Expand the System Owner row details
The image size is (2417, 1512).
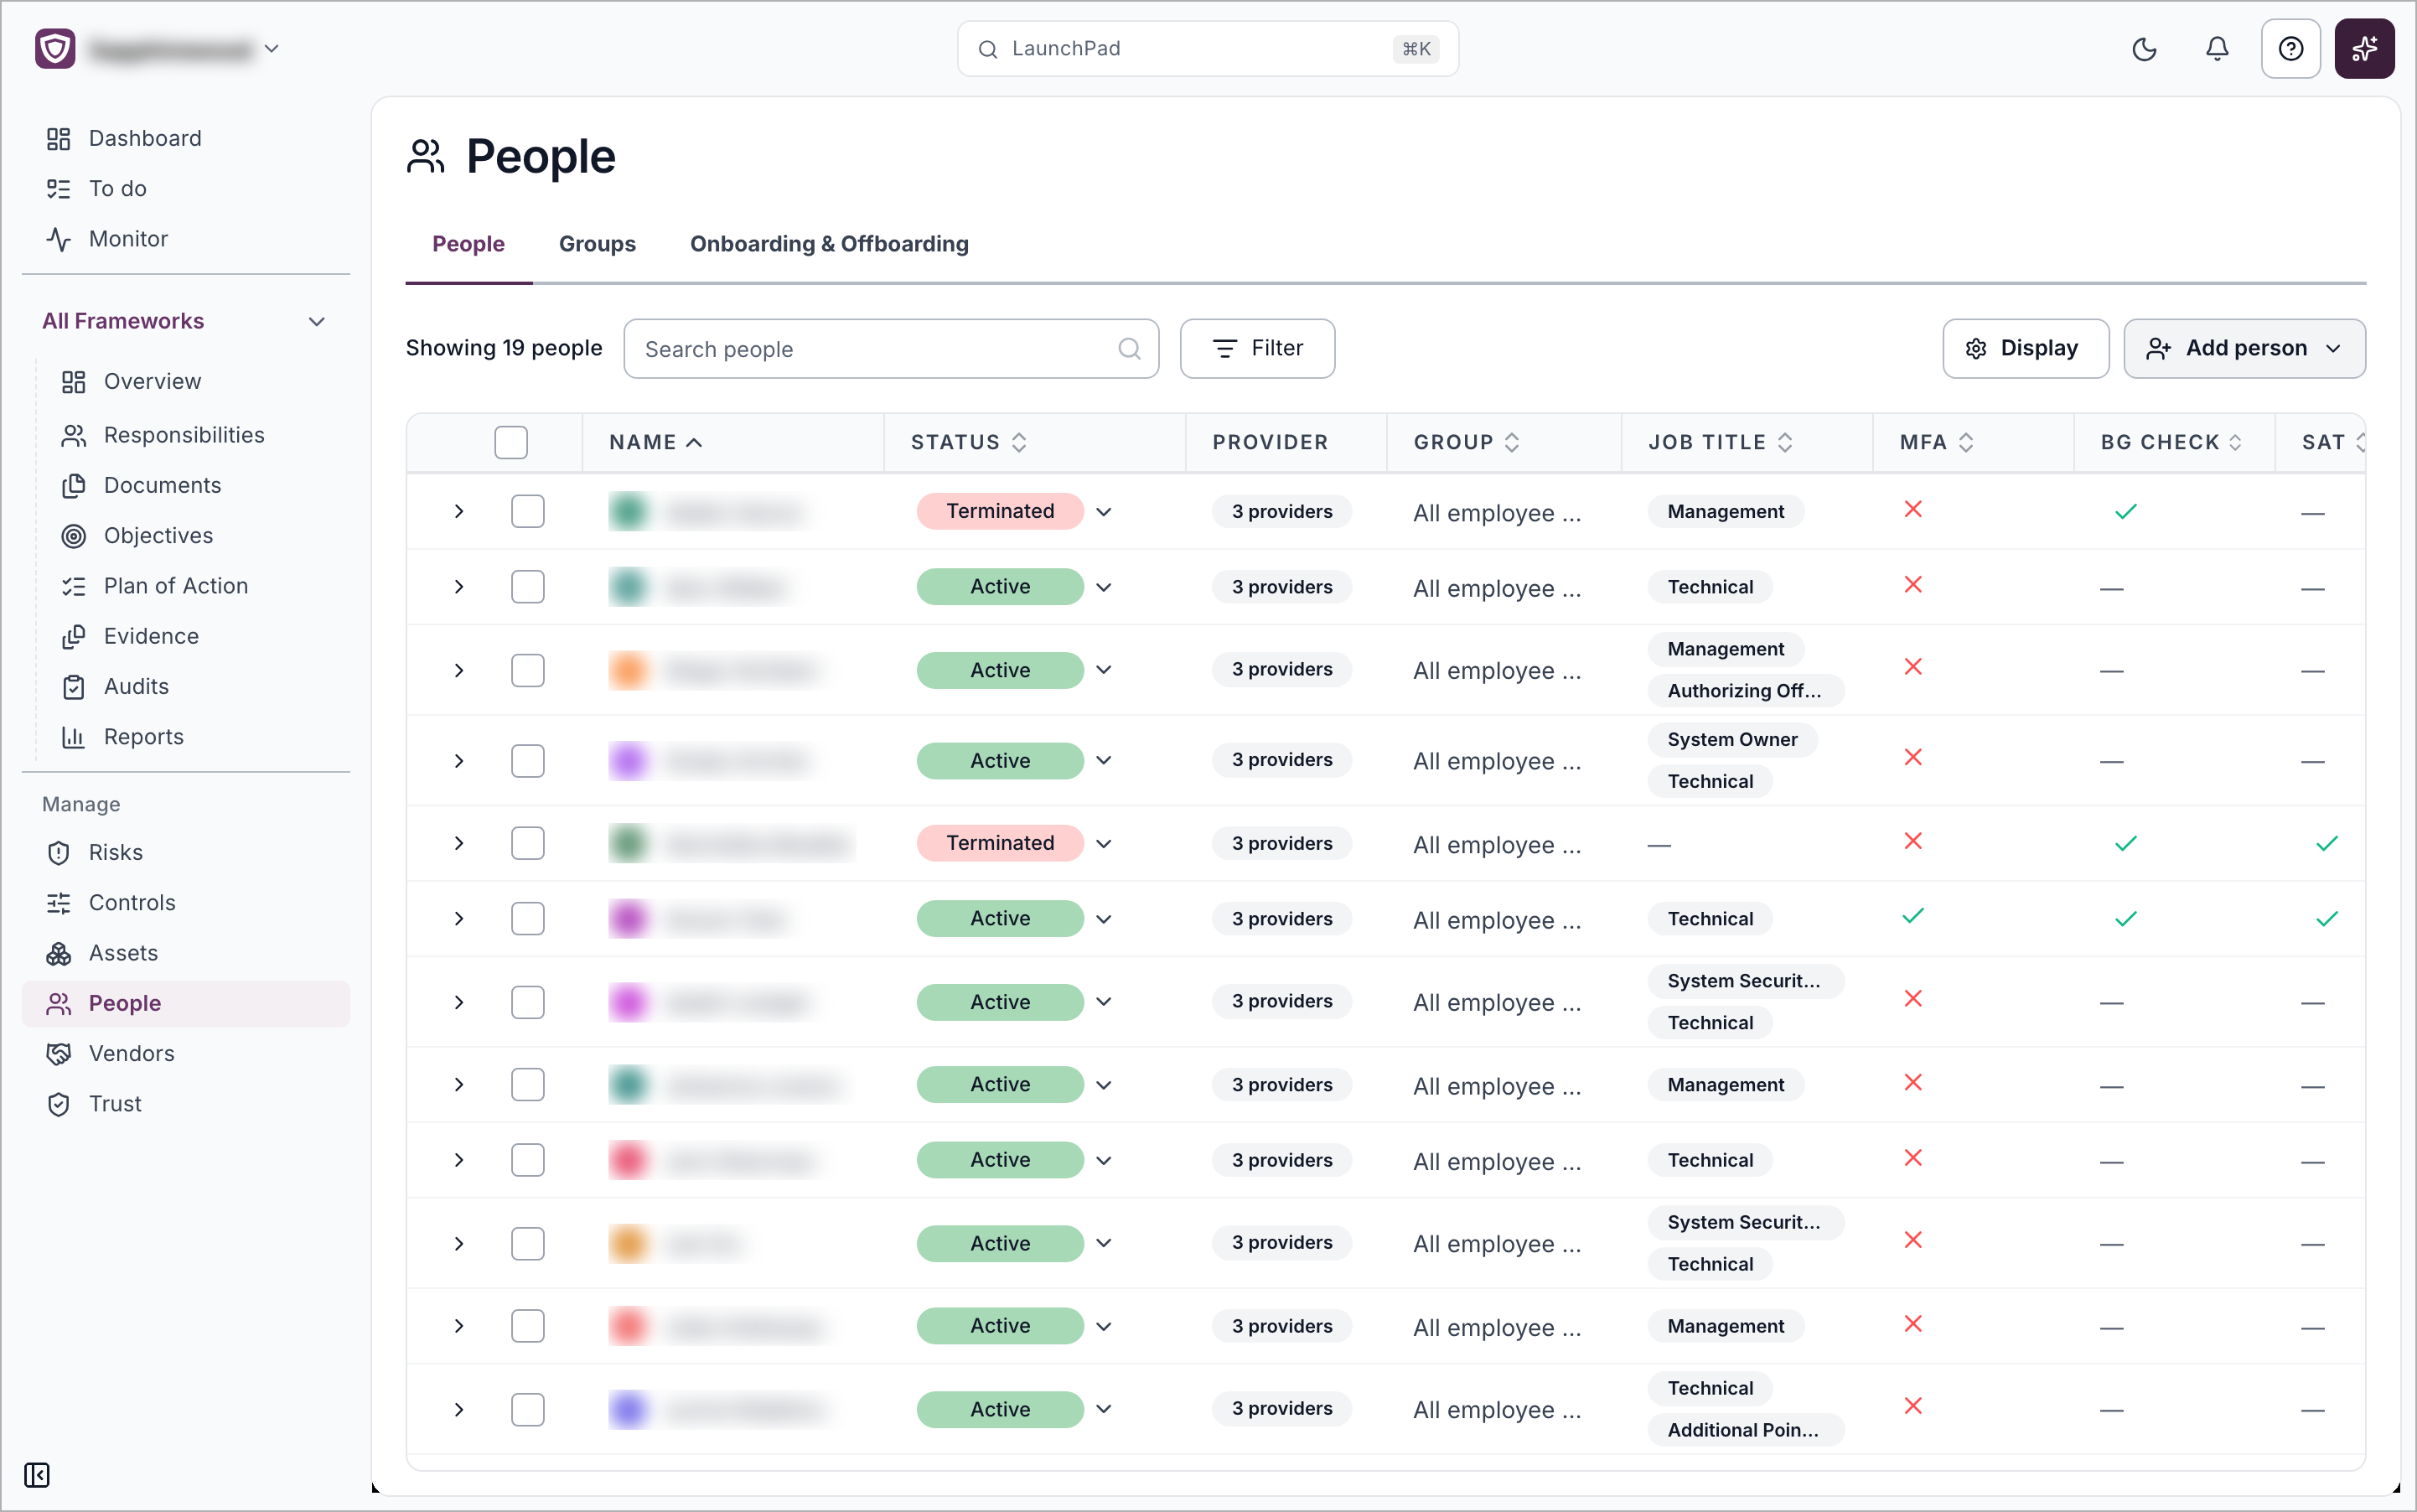tap(459, 761)
